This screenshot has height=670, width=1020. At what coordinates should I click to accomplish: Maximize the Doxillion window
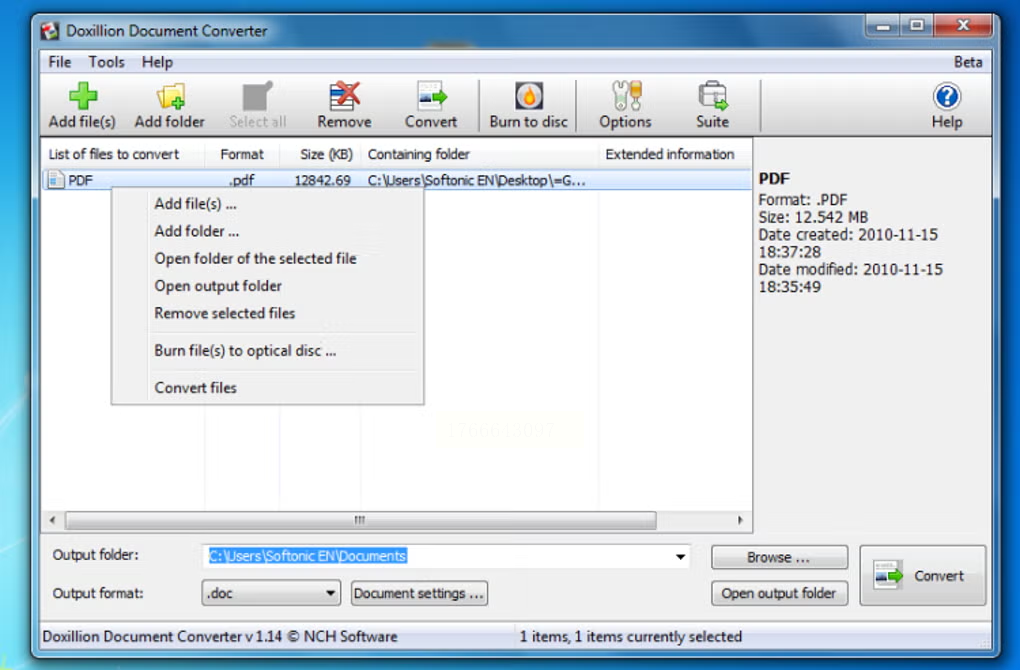917,26
